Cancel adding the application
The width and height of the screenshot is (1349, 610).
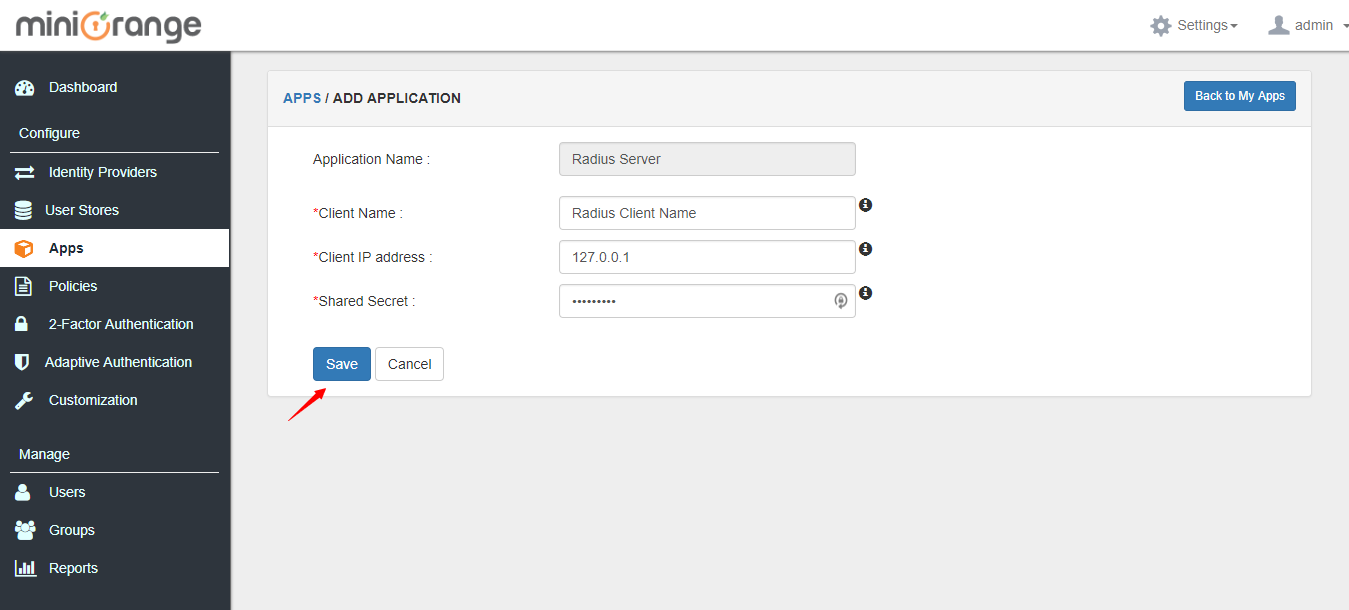coord(409,363)
